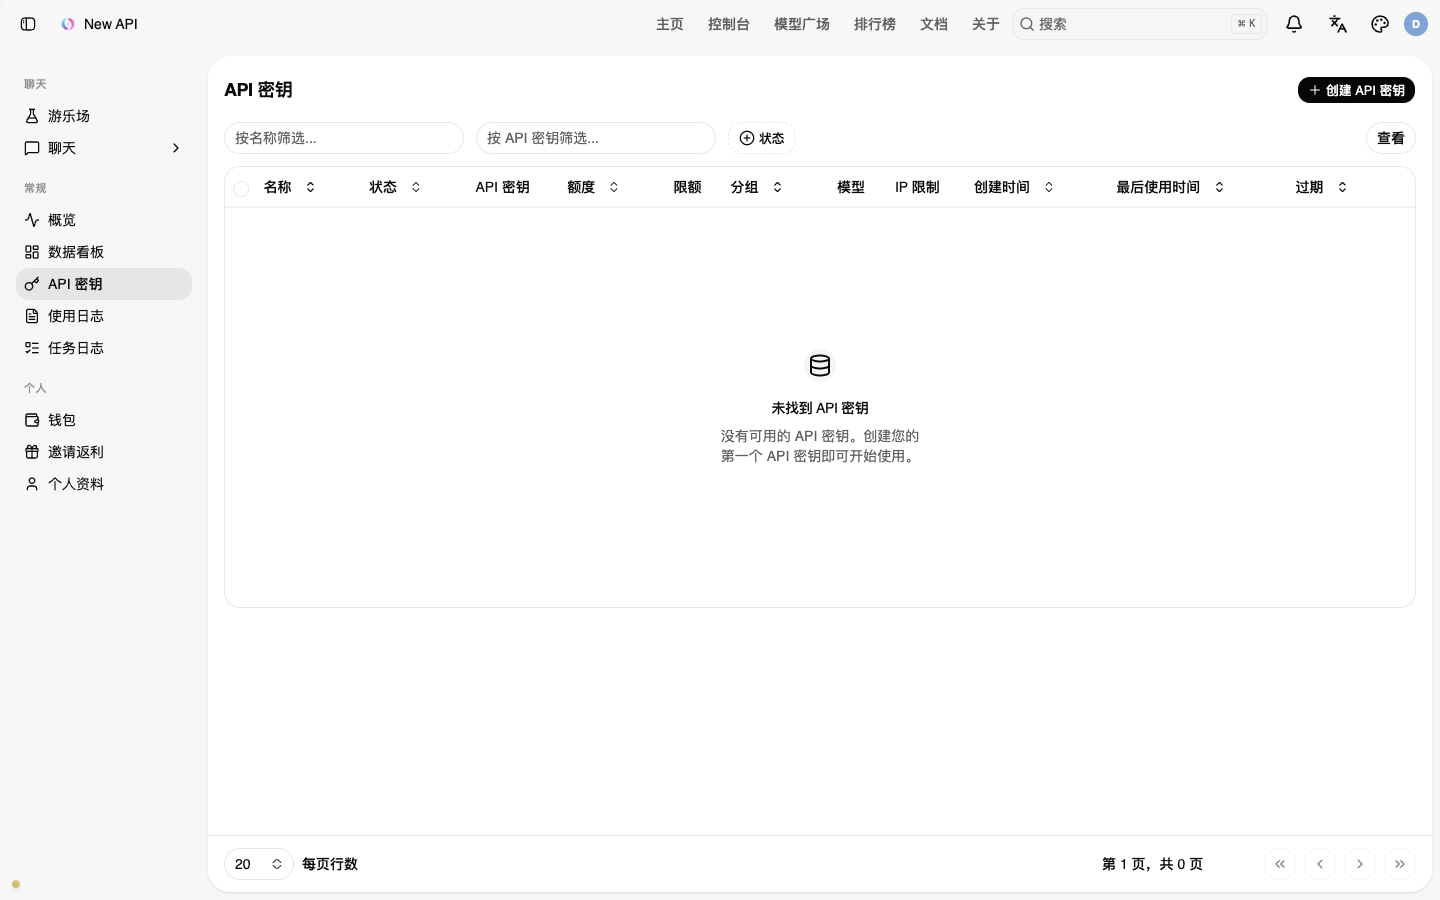Click the 未找到 API 密钥 message
Image resolution: width=1440 pixels, height=900 pixels.
coord(820,408)
